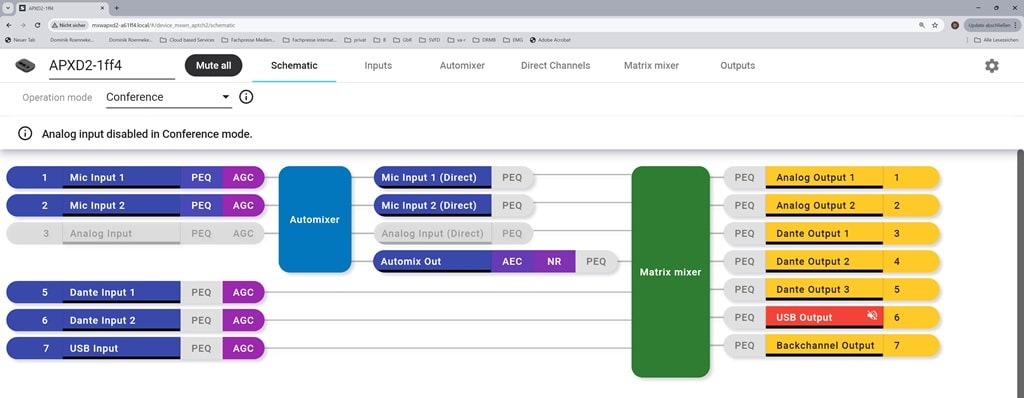Open Backchannel Output block
The height and width of the screenshot is (398, 1024).
click(824, 345)
